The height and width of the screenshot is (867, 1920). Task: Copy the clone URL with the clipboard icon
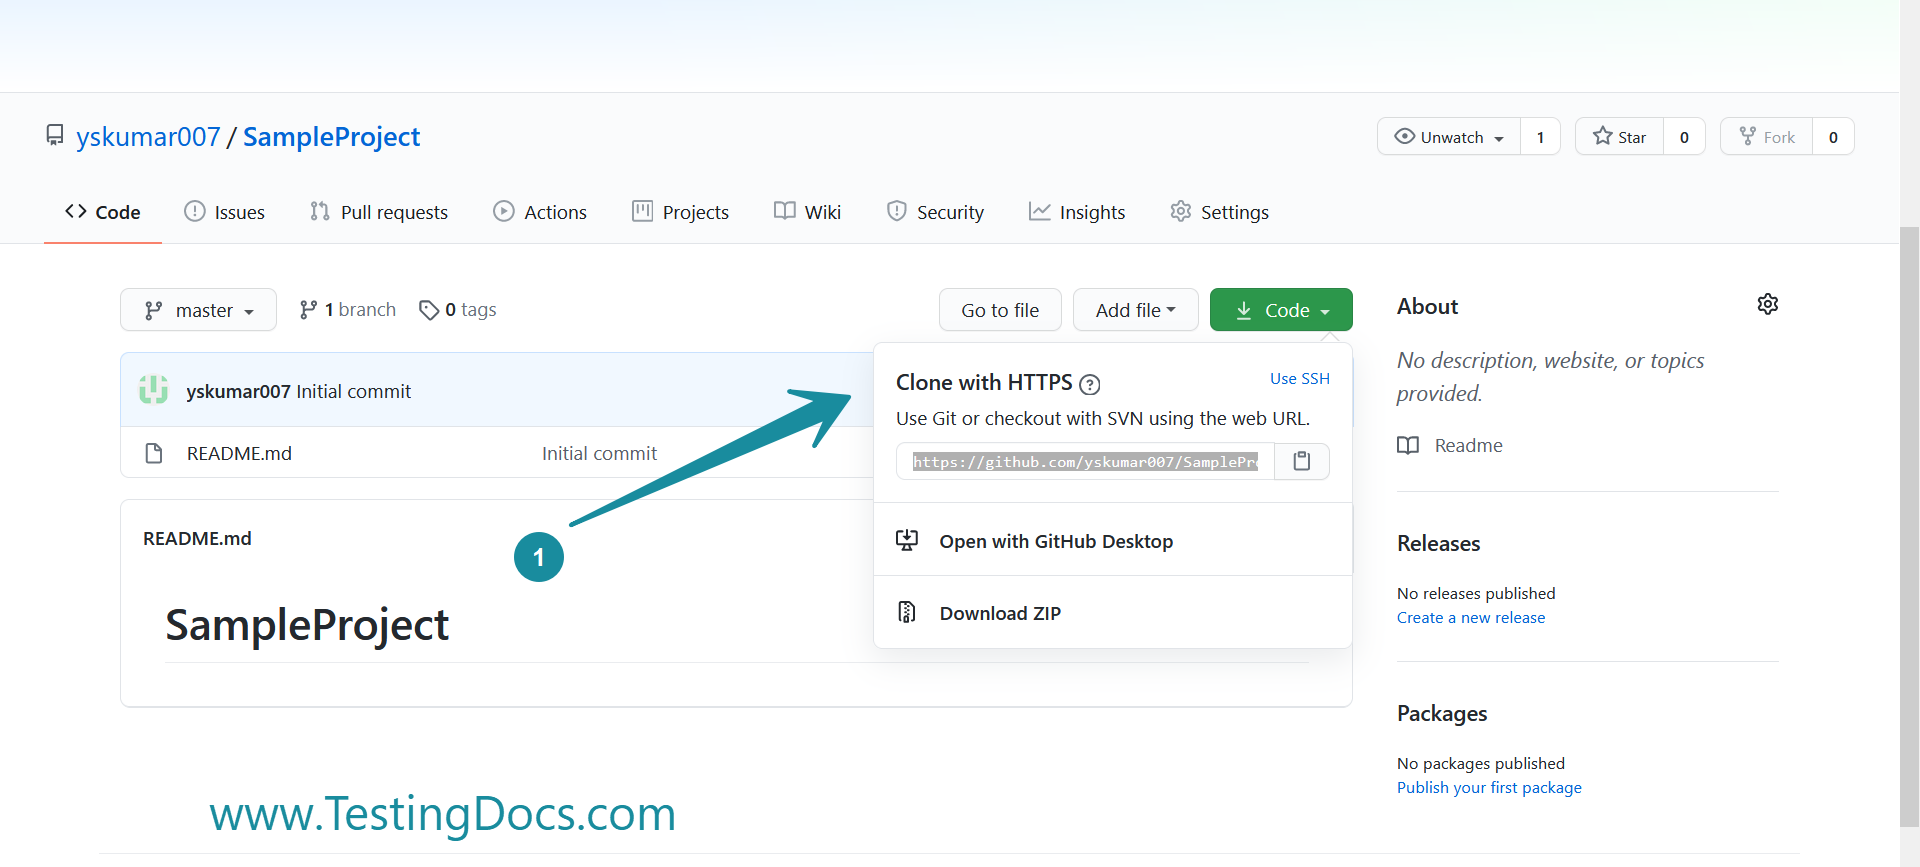click(1301, 461)
